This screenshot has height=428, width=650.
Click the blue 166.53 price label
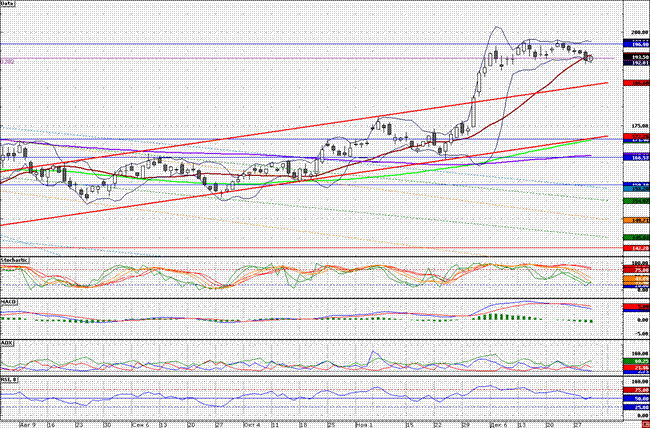(637, 158)
